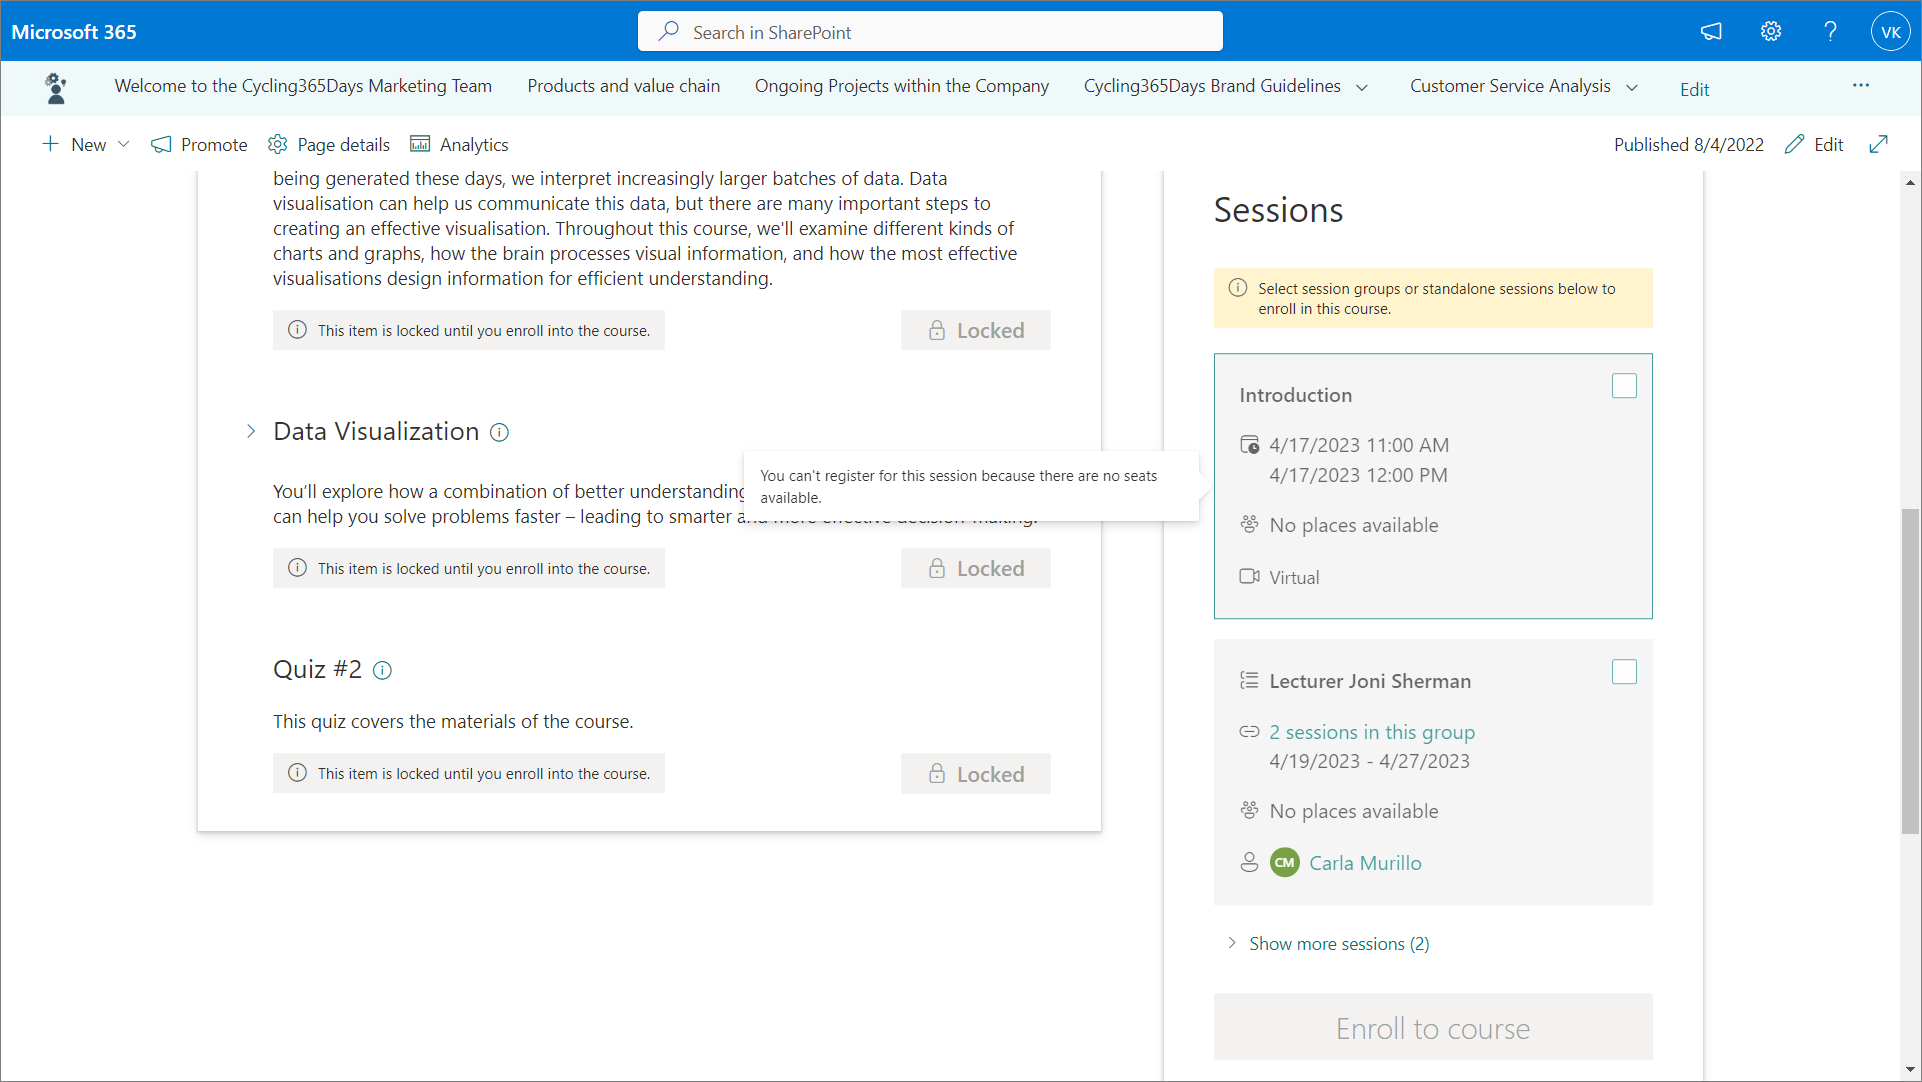Click the settings gear icon in header

coord(1771,32)
